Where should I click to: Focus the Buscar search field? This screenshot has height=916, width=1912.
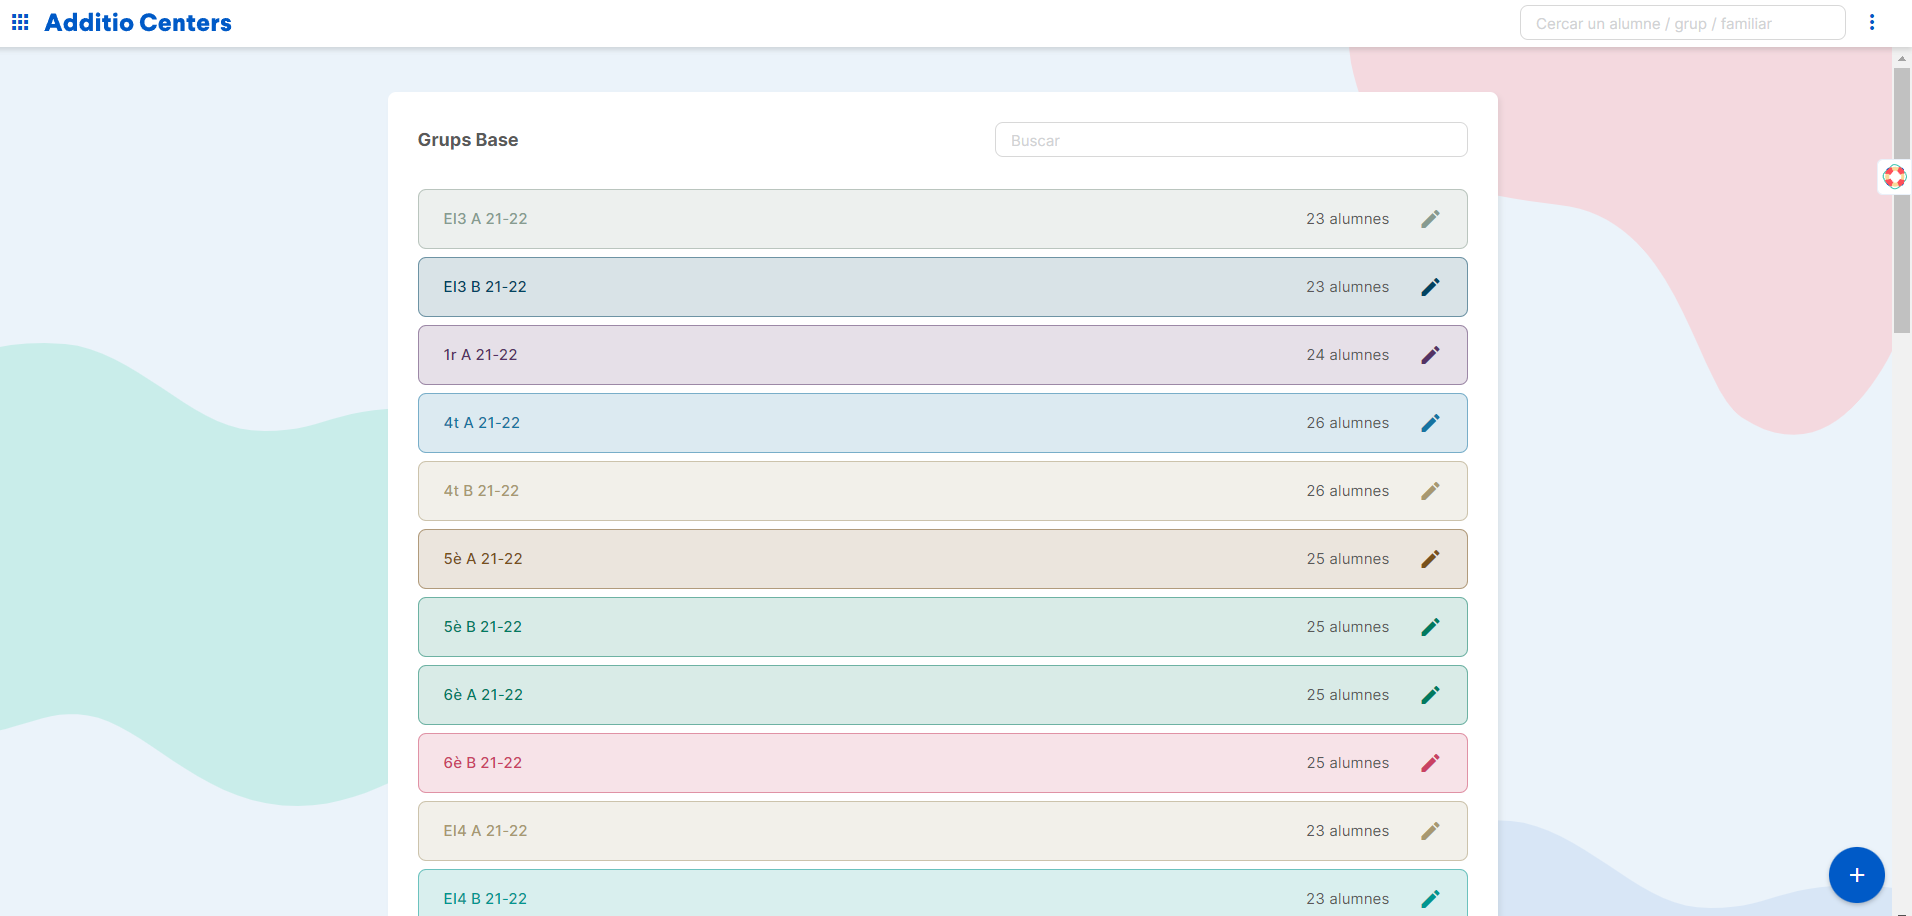[1230, 140]
